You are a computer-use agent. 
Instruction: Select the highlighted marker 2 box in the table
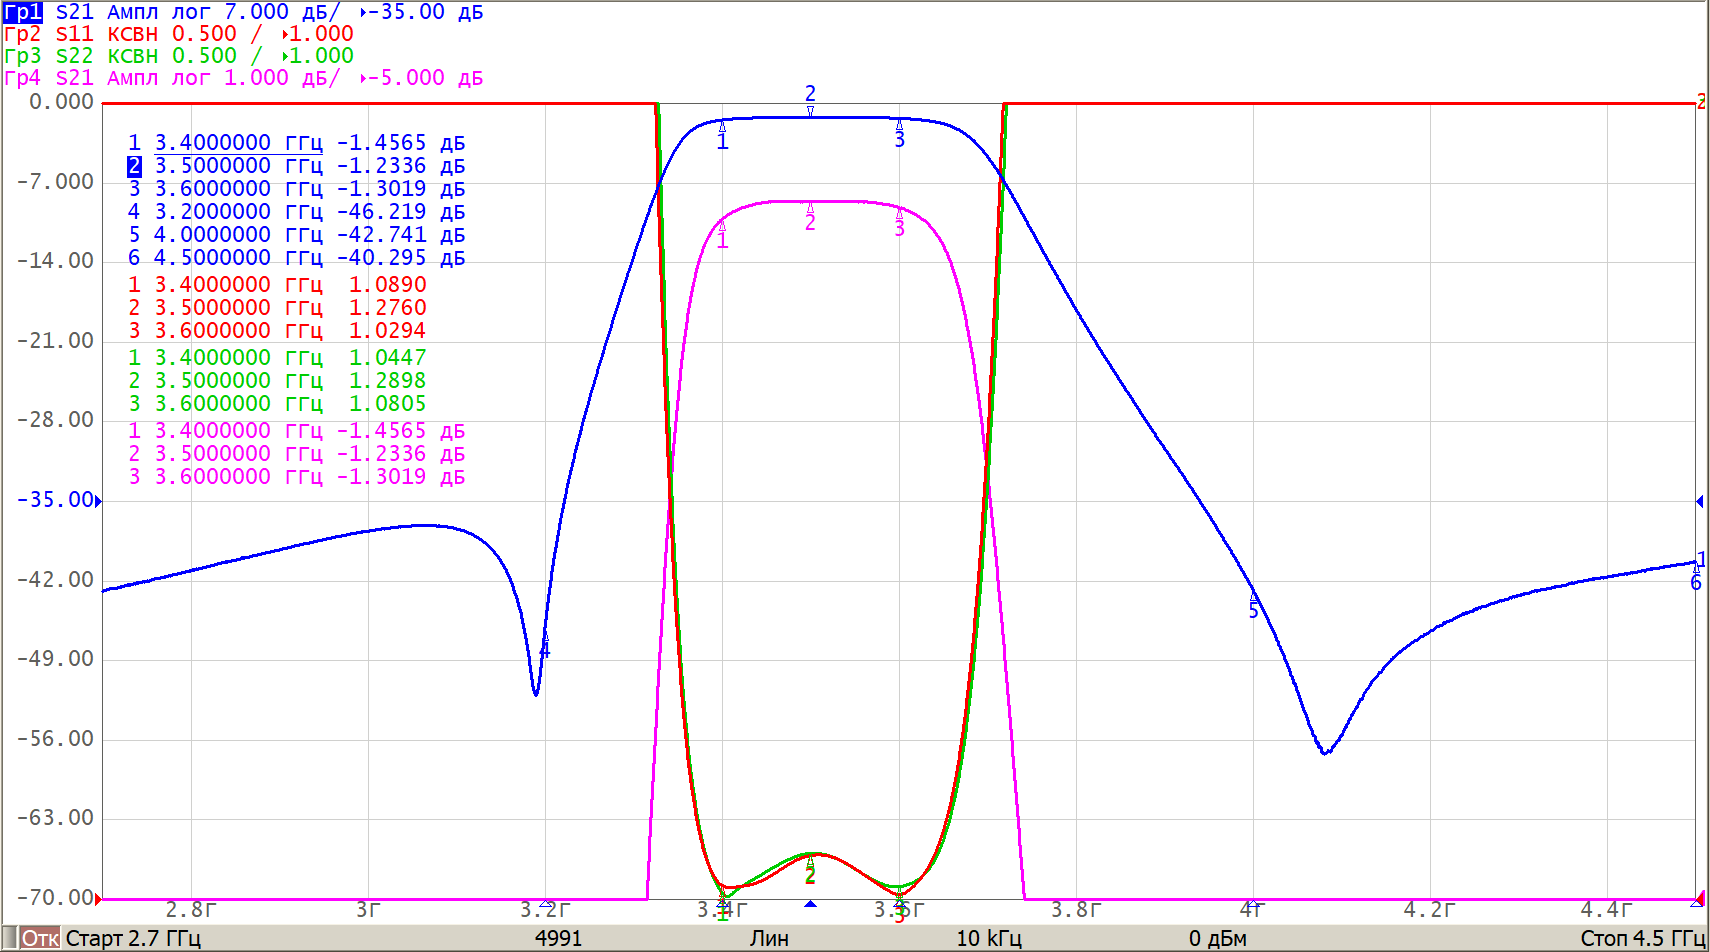134,166
